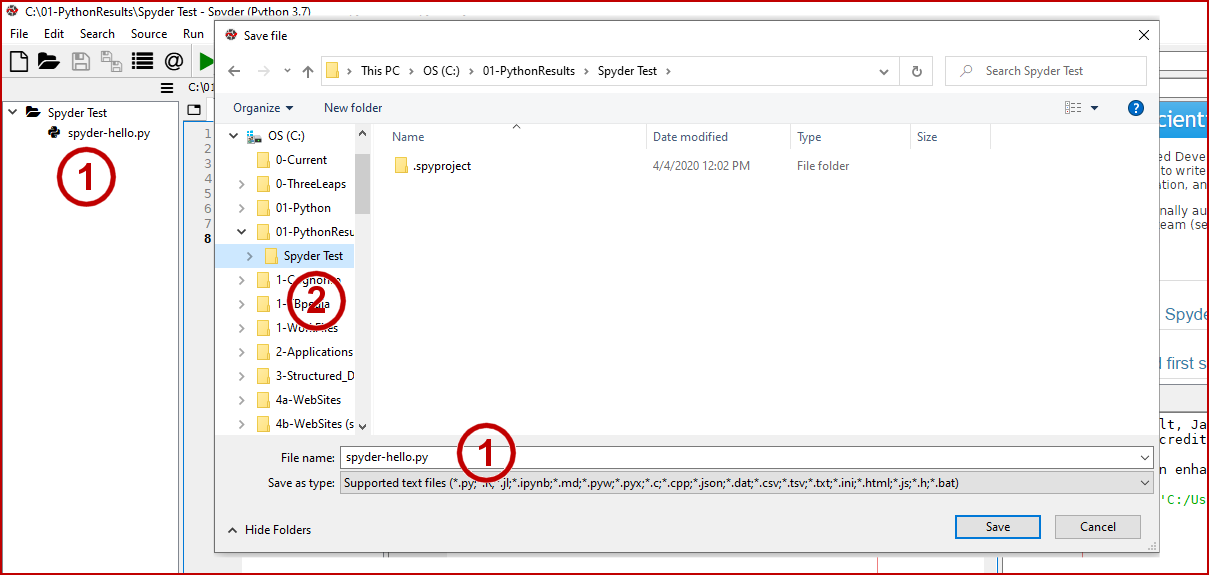The height and width of the screenshot is (575, 1209).
Task: Click the Save all files icon in Spyder
Action: pos(111,62)
